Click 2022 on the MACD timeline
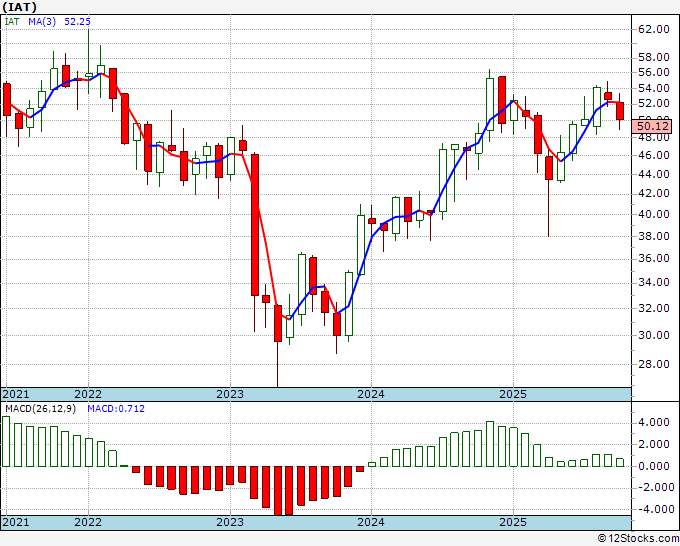 [88, 522]
